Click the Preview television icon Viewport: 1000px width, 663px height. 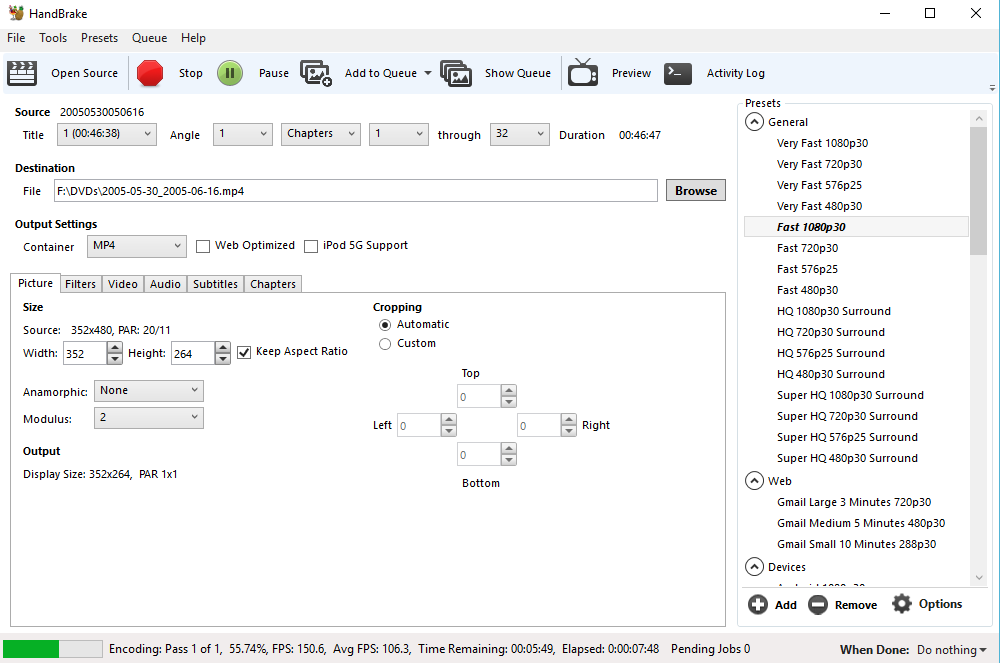click(583, 72)
